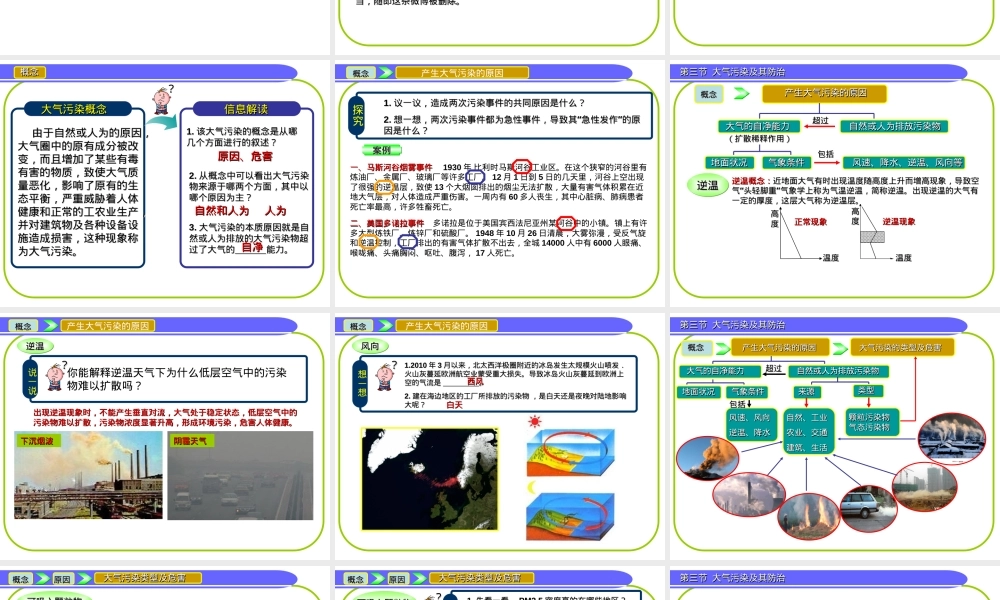
Task: Click the red heading 一、马斯河谷烟雾事件
Action: (x=391, y=167)
